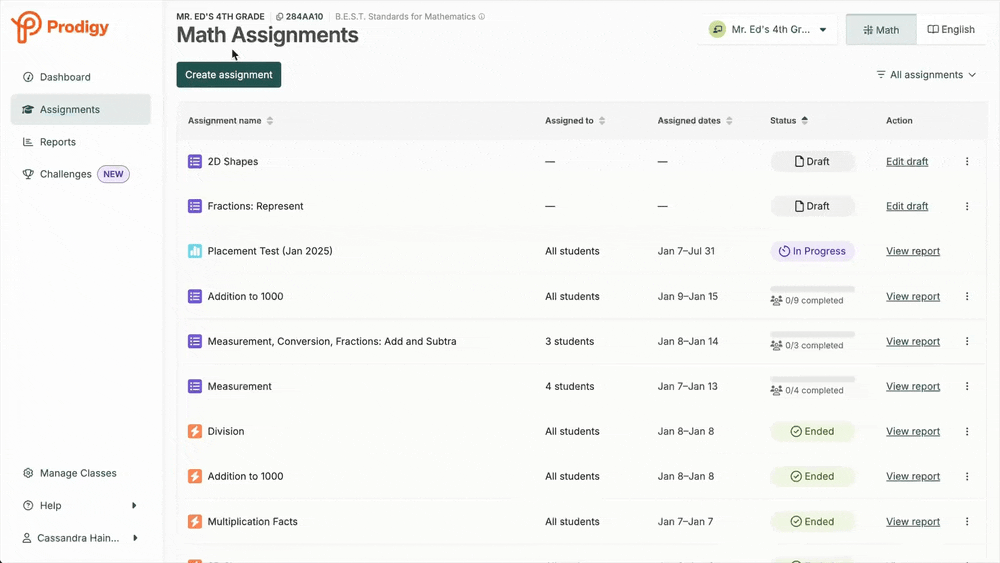The image size is (1000, 563).
Task: Click Edit draft for Fractions: Represent
Action: click(x=907, y=206)
